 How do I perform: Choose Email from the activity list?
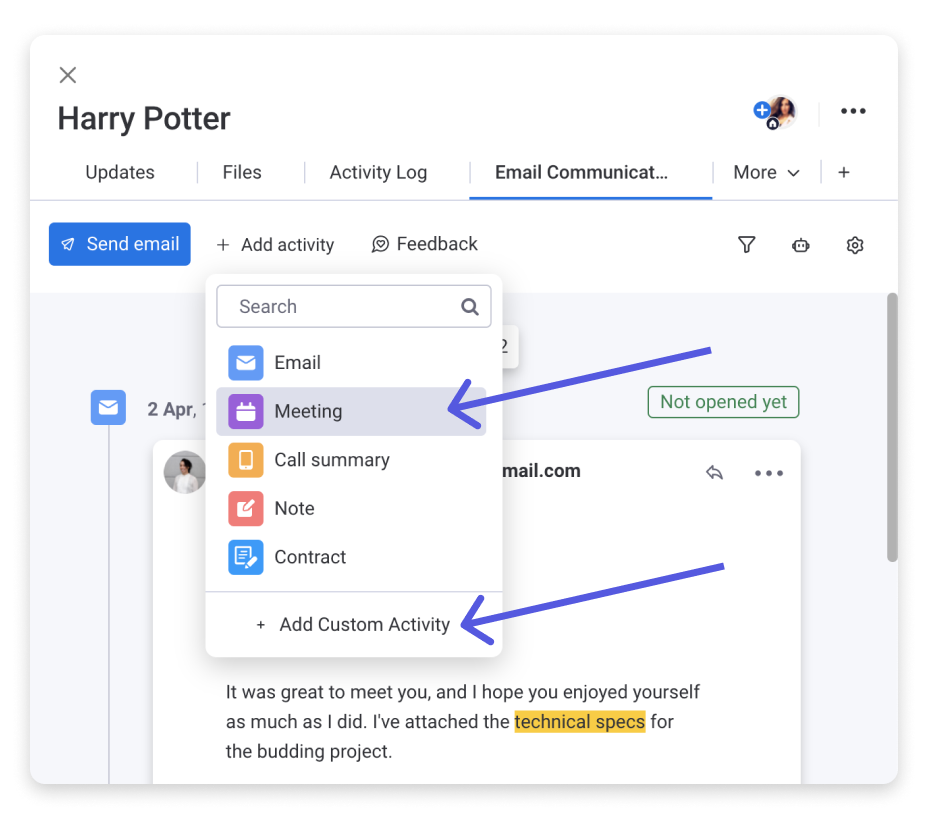pos(351,363)
